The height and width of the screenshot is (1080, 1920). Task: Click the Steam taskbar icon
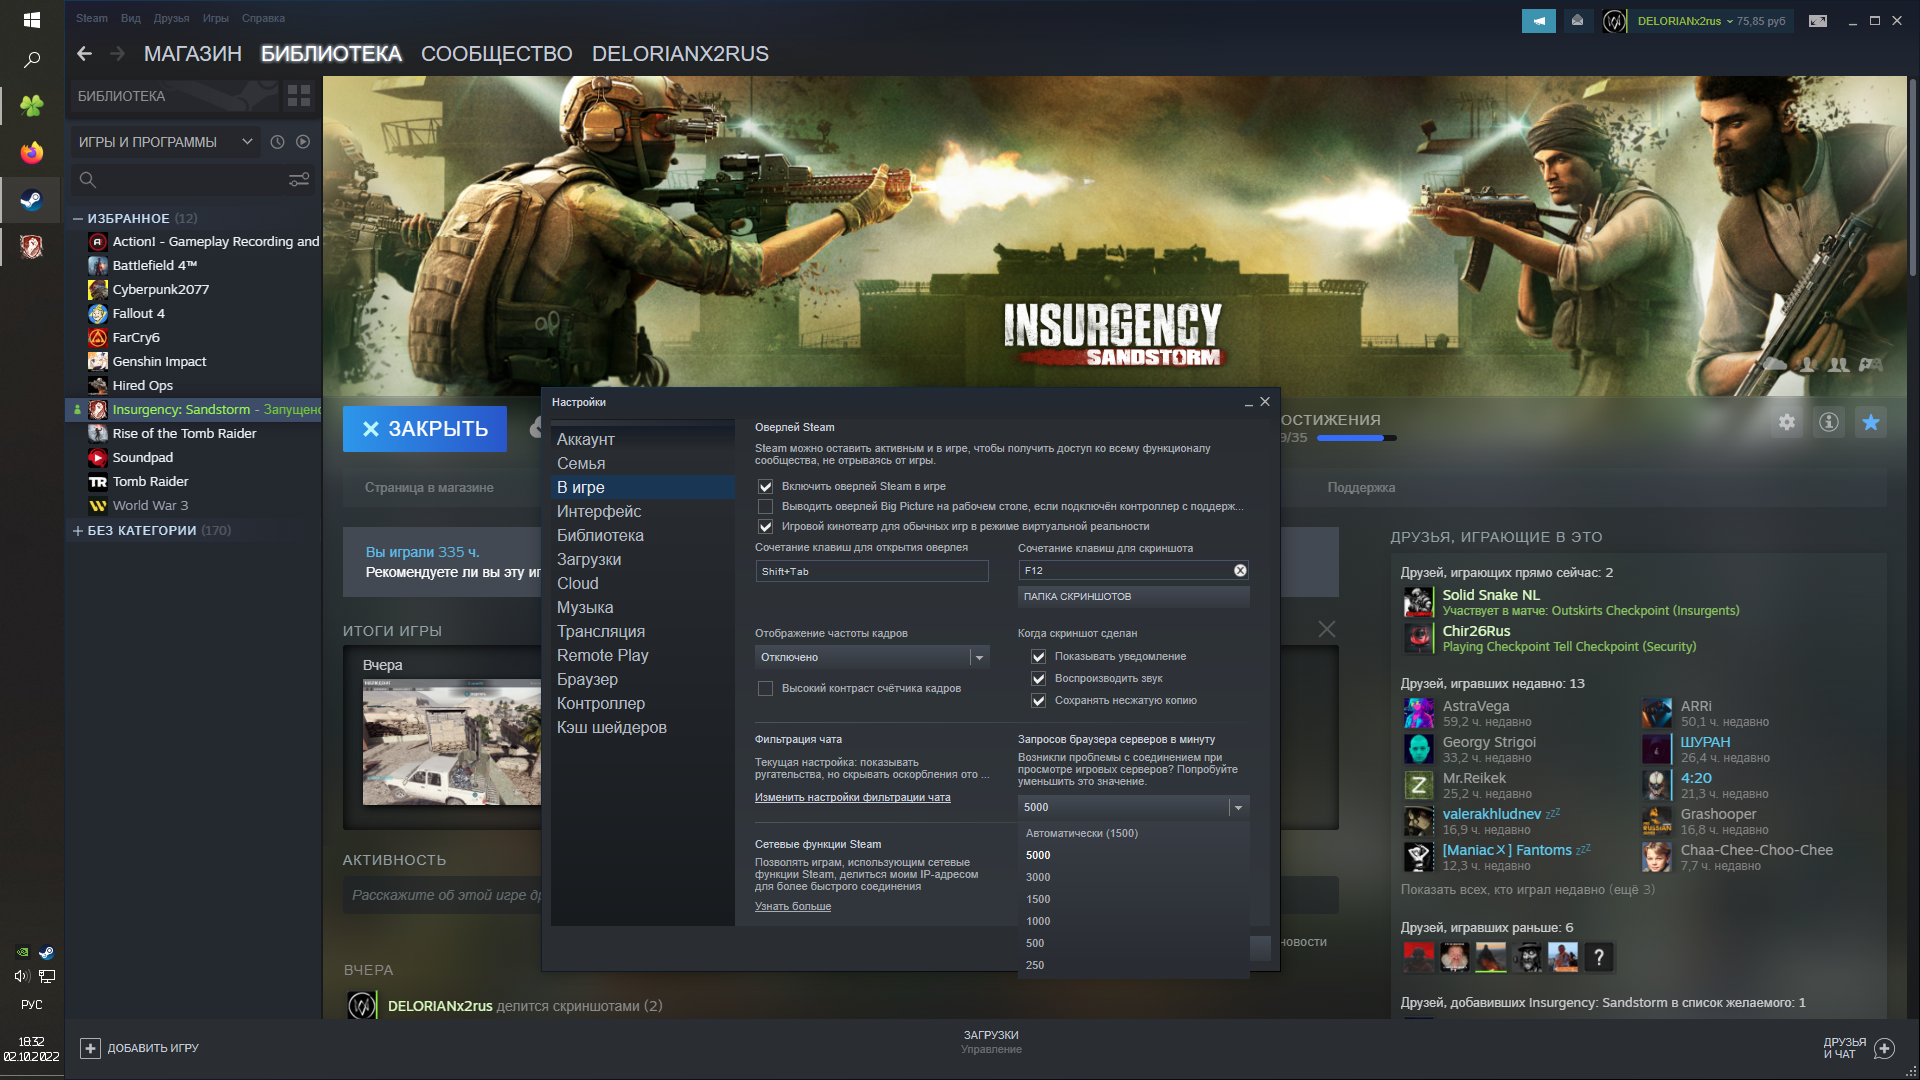pyautogui.click(x=32, y=200)
